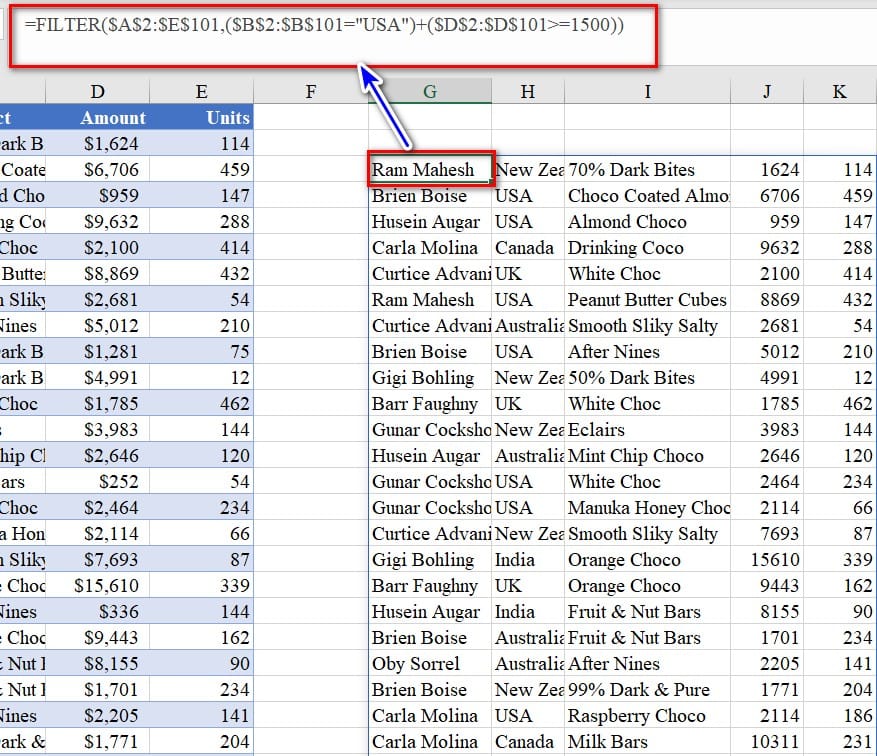Select the column K header
This screenshot has height=756, width=877.
click(839, 92)
